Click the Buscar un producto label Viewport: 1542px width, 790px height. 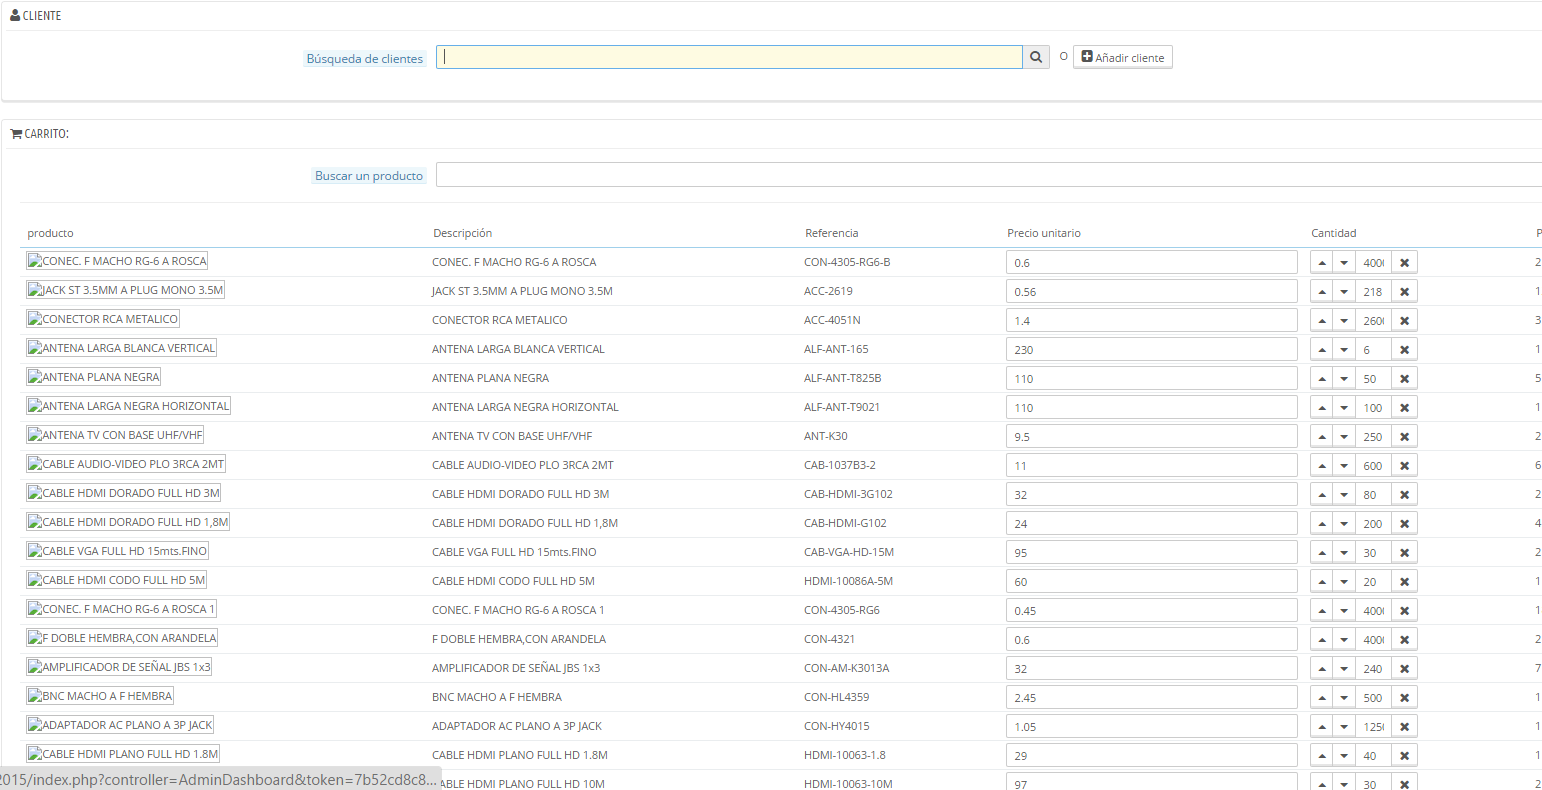point(369,176)
